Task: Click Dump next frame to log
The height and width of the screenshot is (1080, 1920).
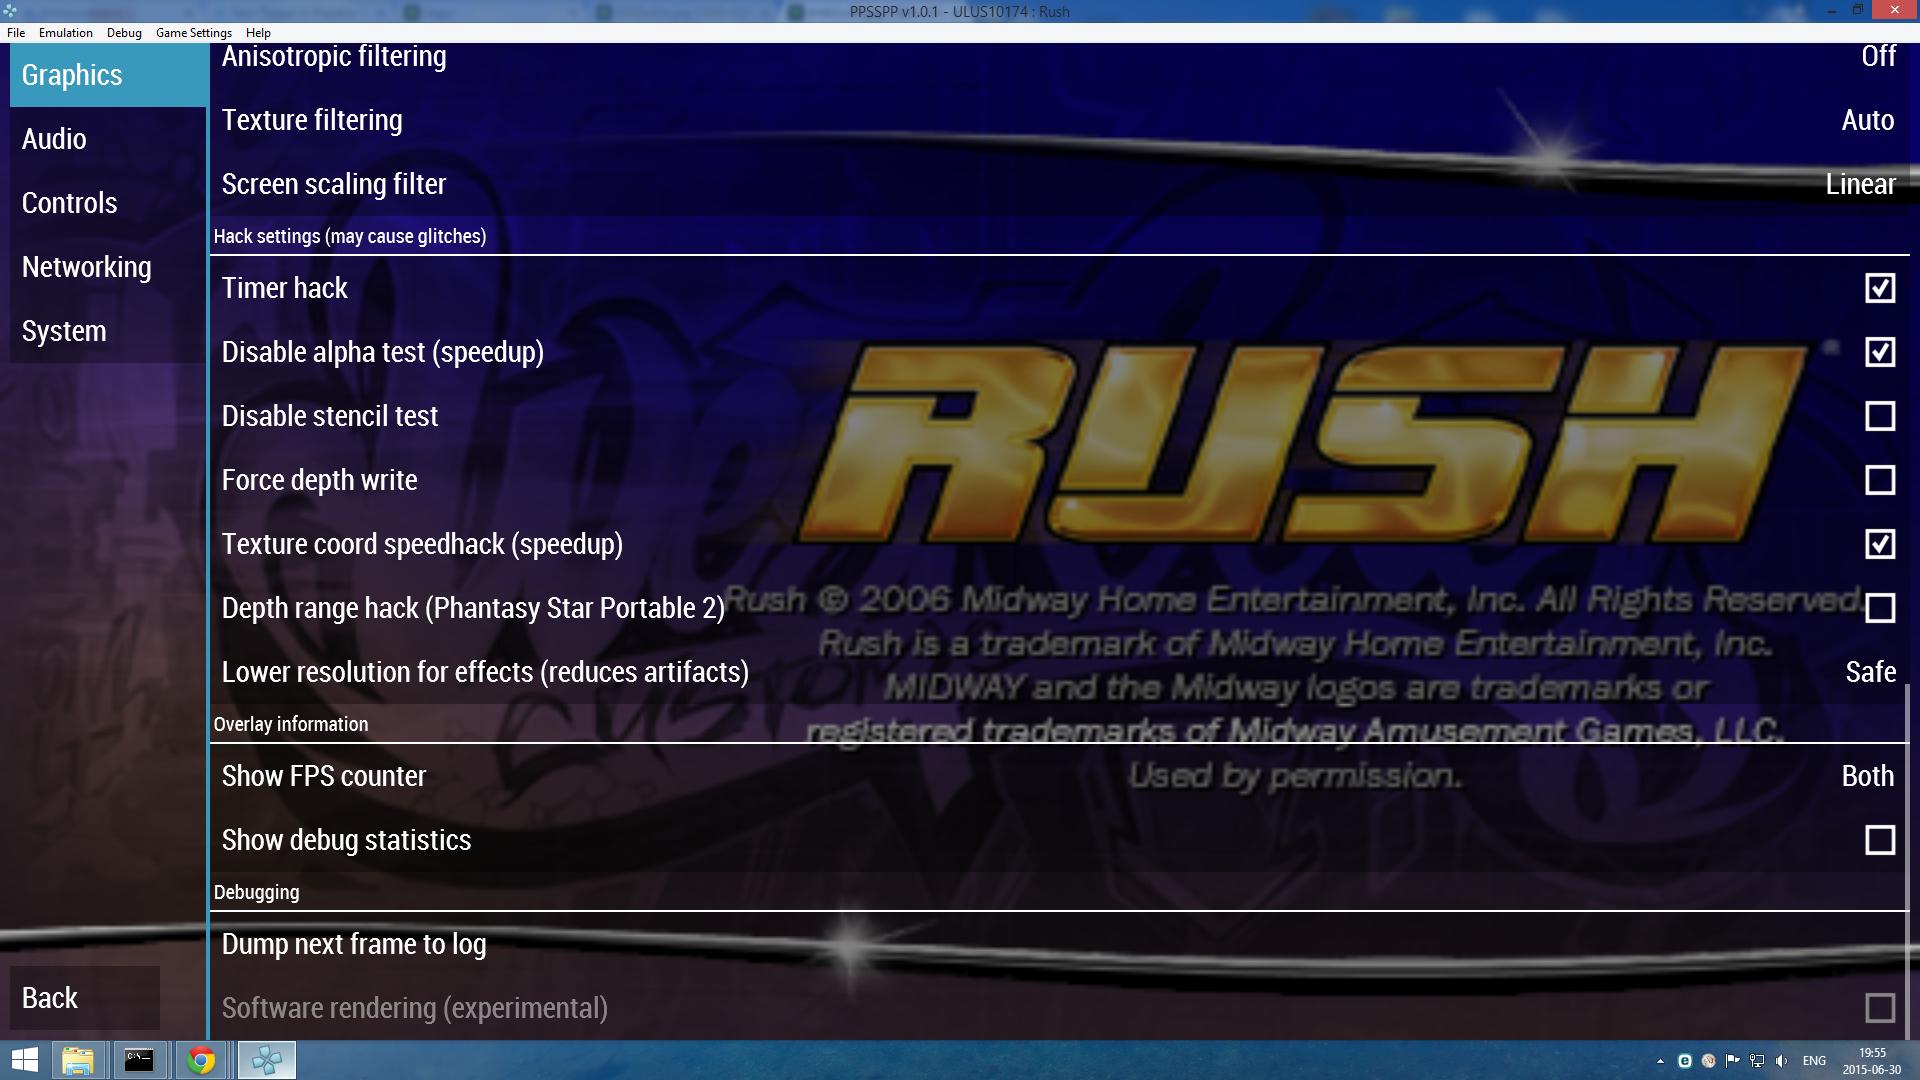Action: (x=354, y=944)
